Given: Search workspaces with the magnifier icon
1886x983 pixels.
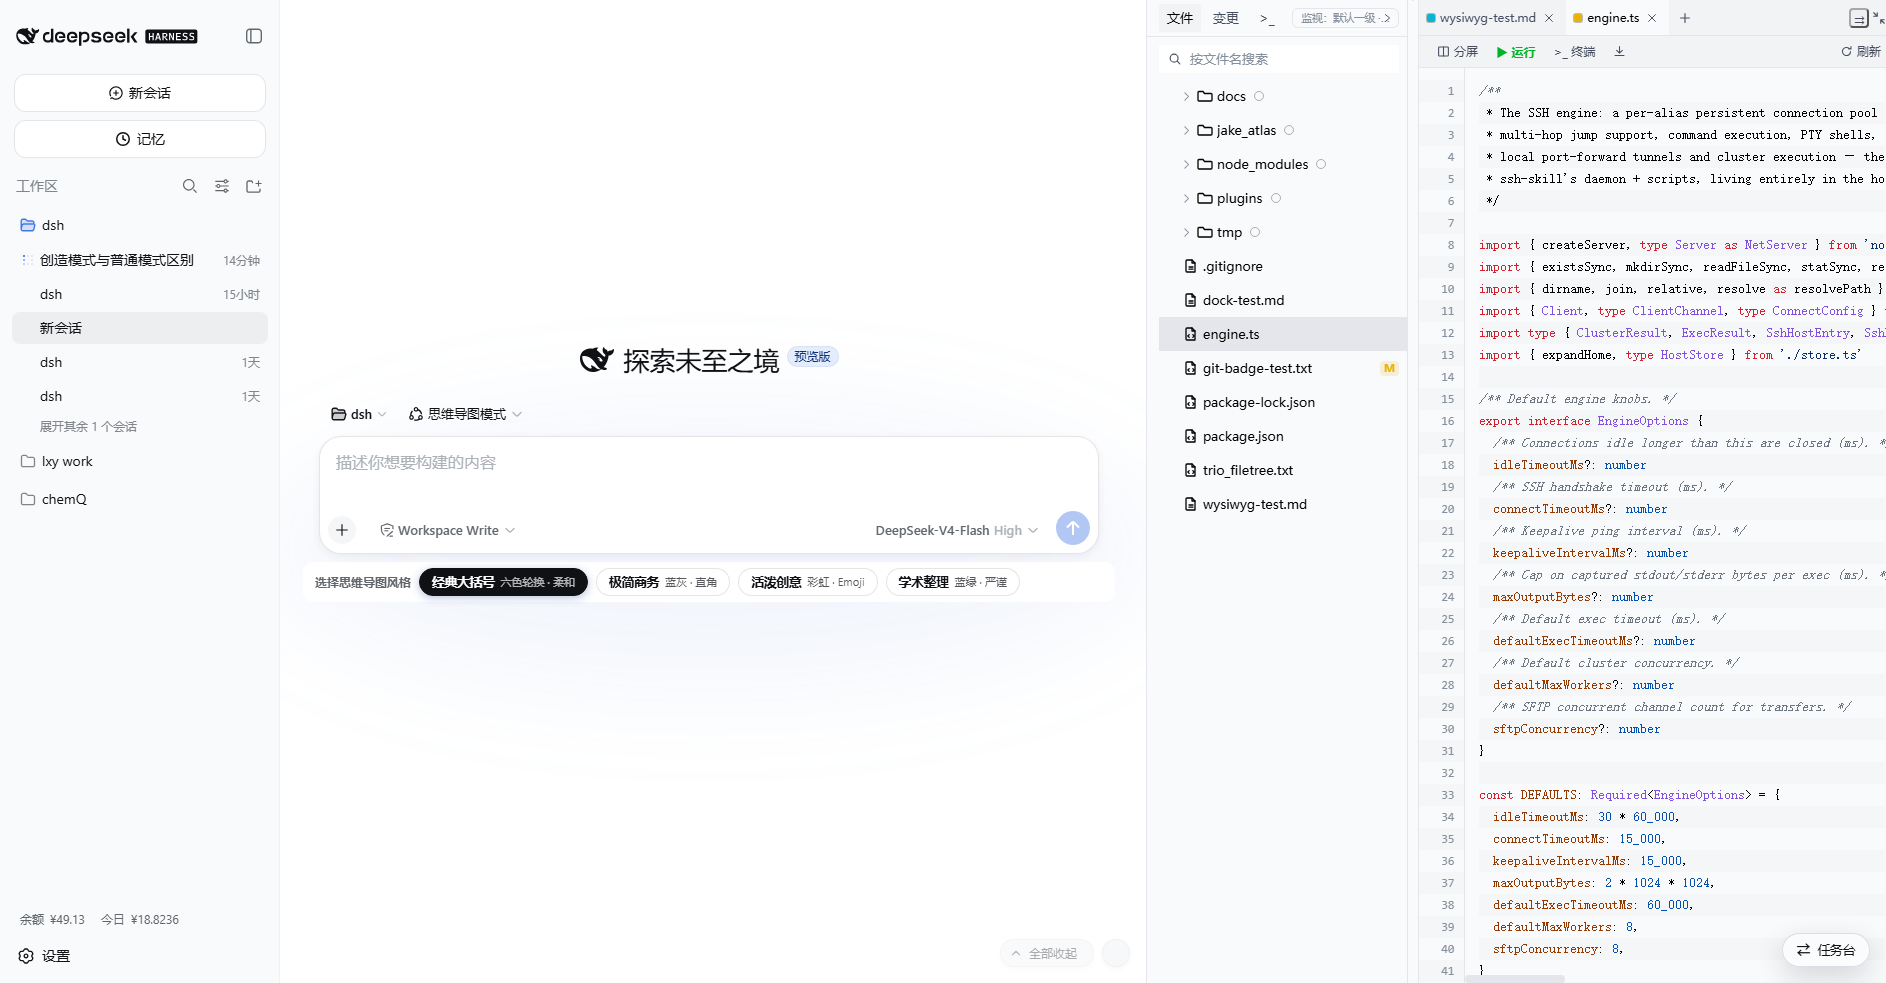Looking at the screenshot, I should coord(190,186).
